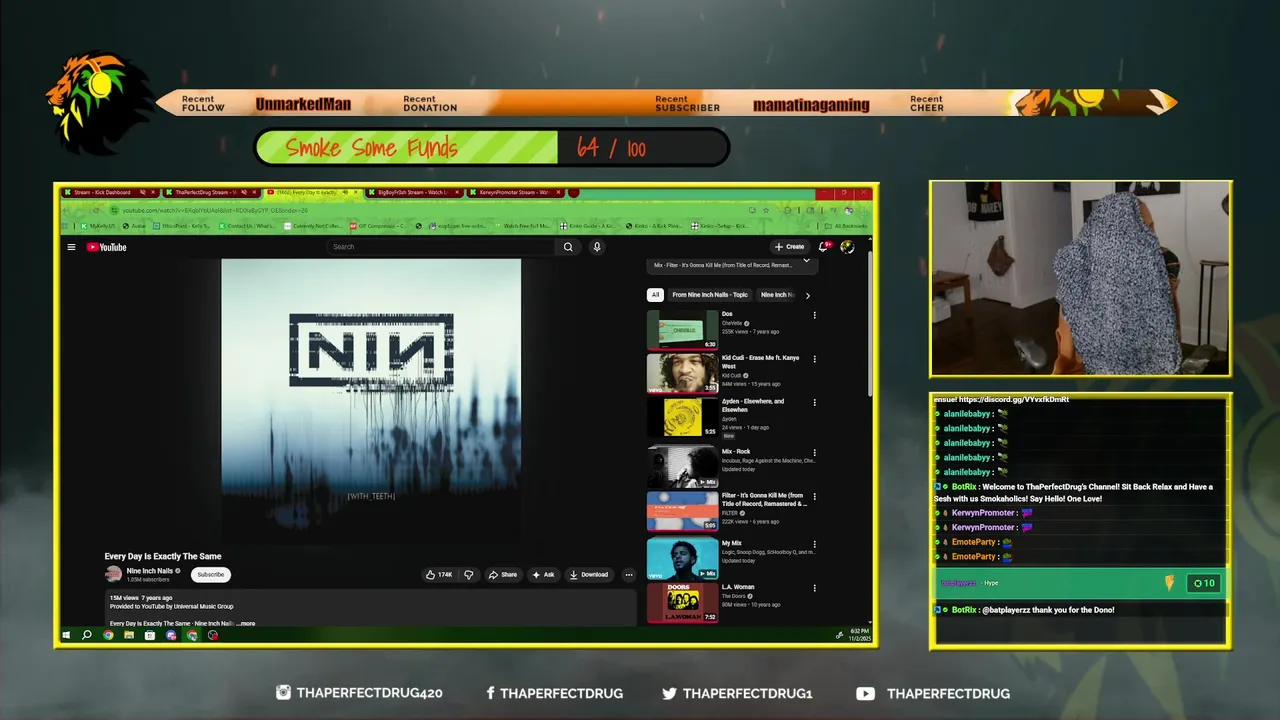Play Δyden Elsewhere yellow thumbnail
This screenshot has height=720, width=1280.
(682, 418)
